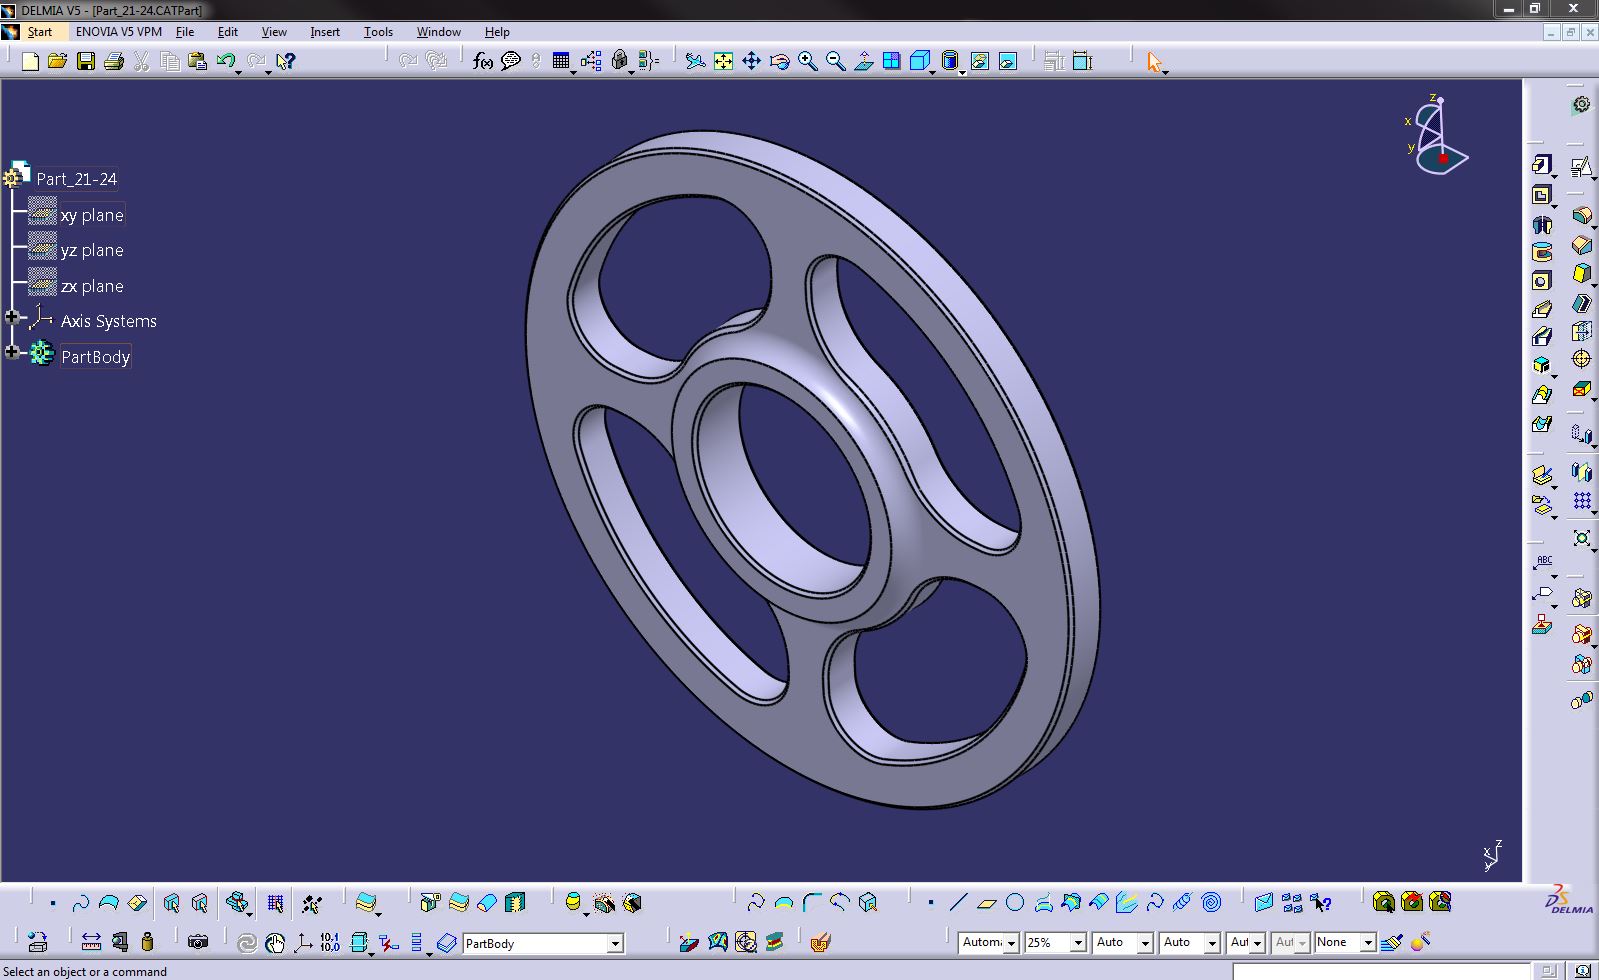Open the Design Table icon

pyautogui.click(x=561, y=61)
